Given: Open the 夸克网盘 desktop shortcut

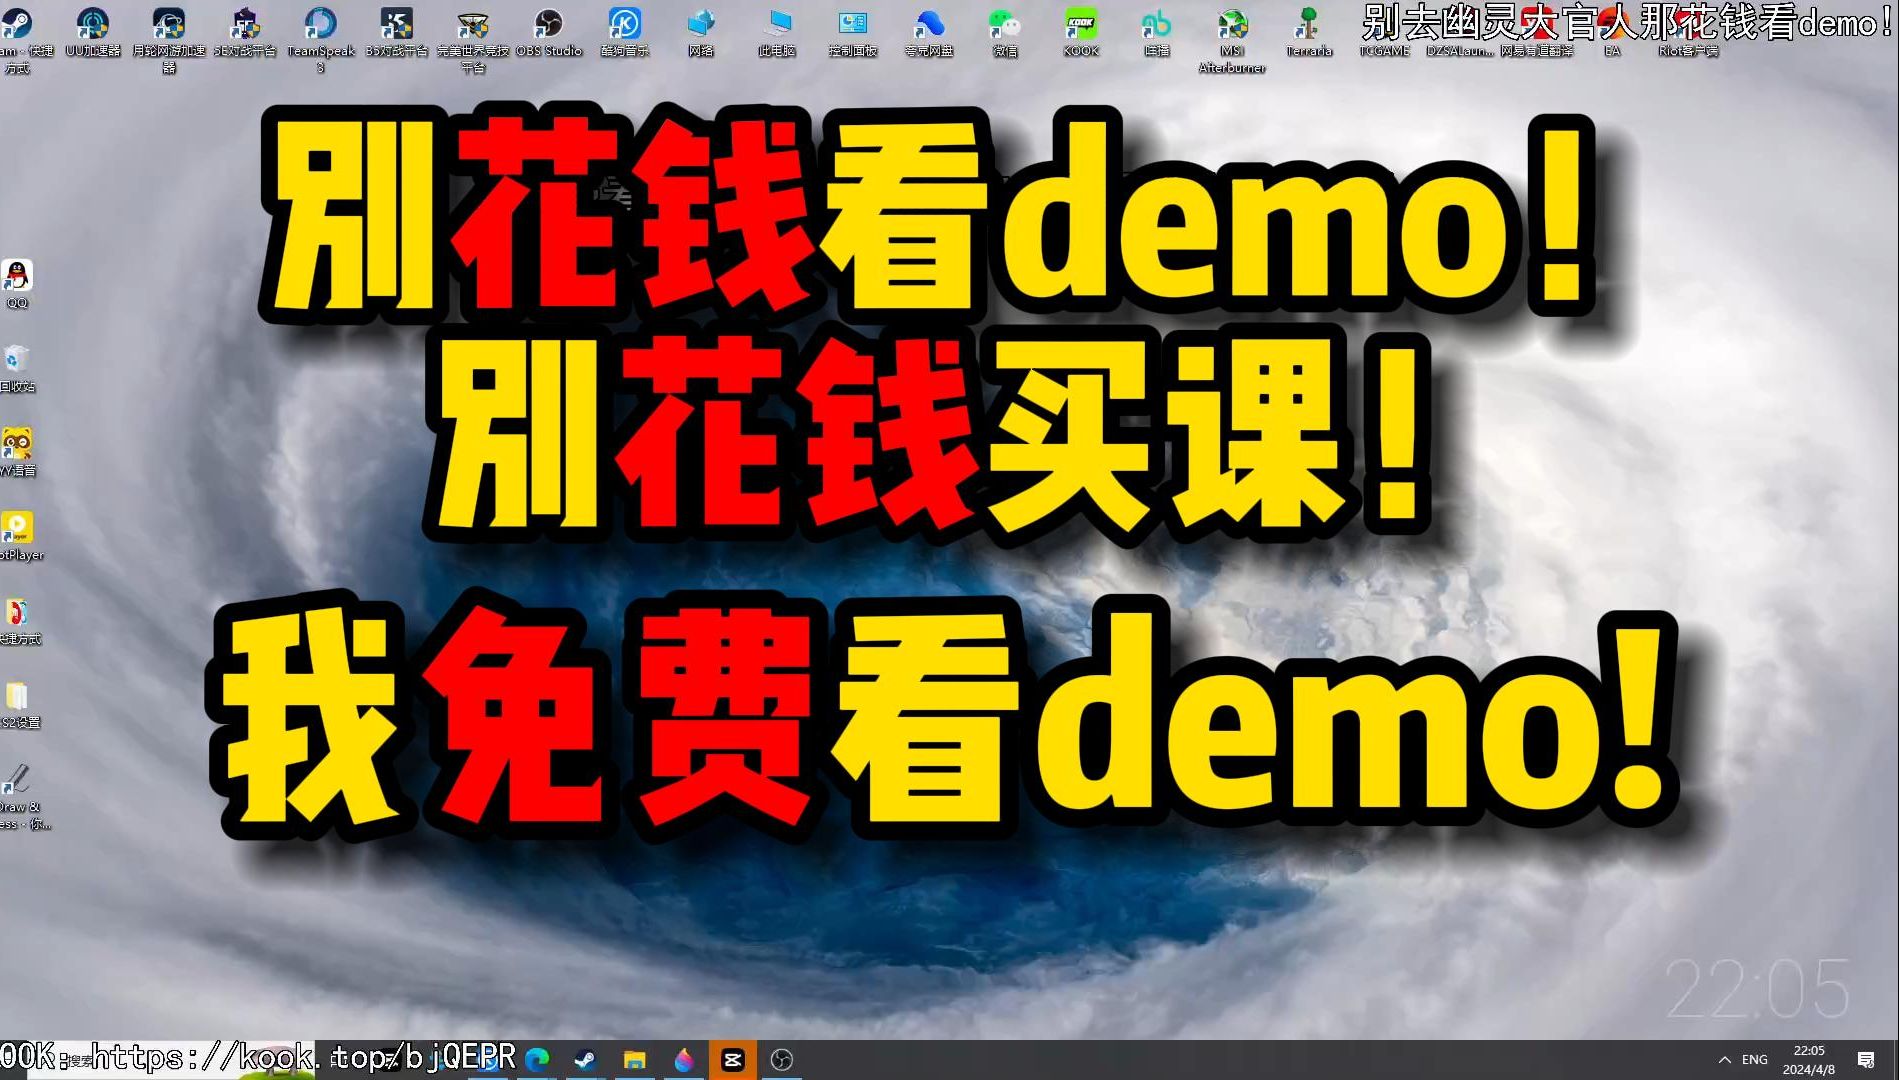Looking at the screenshot, I should (929, 31).
